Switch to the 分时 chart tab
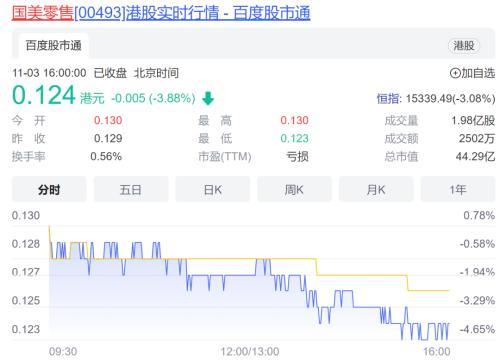The height and width of the screenshot is (360, 500). tap(49, 190)
